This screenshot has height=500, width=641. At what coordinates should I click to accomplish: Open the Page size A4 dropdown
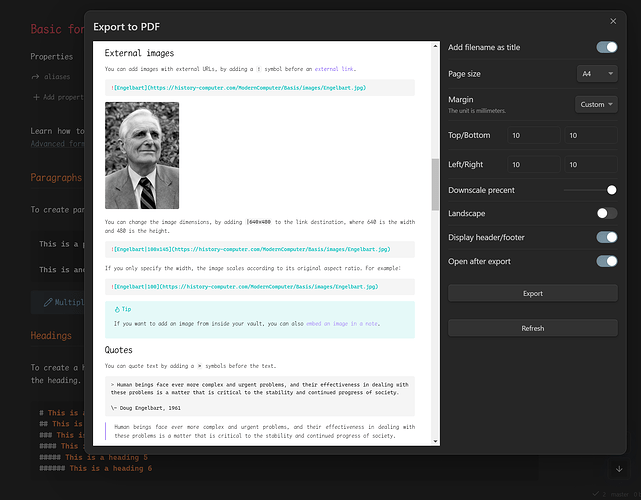(x=597, y=74)
